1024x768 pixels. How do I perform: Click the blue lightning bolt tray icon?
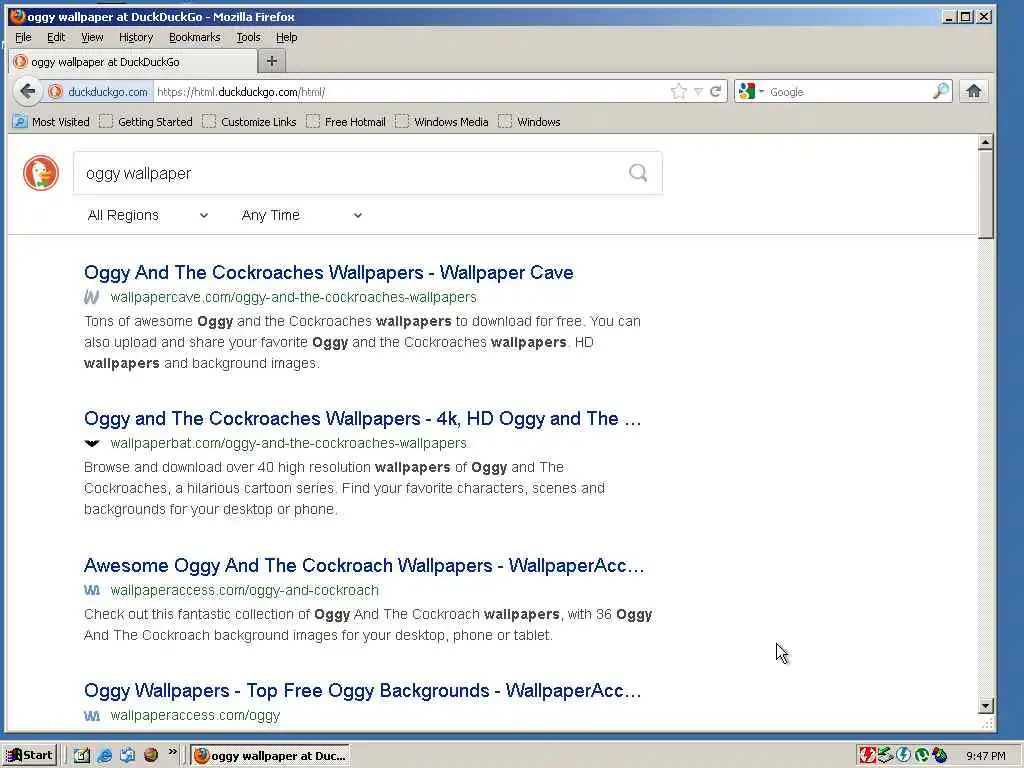[x=903, y=756]
